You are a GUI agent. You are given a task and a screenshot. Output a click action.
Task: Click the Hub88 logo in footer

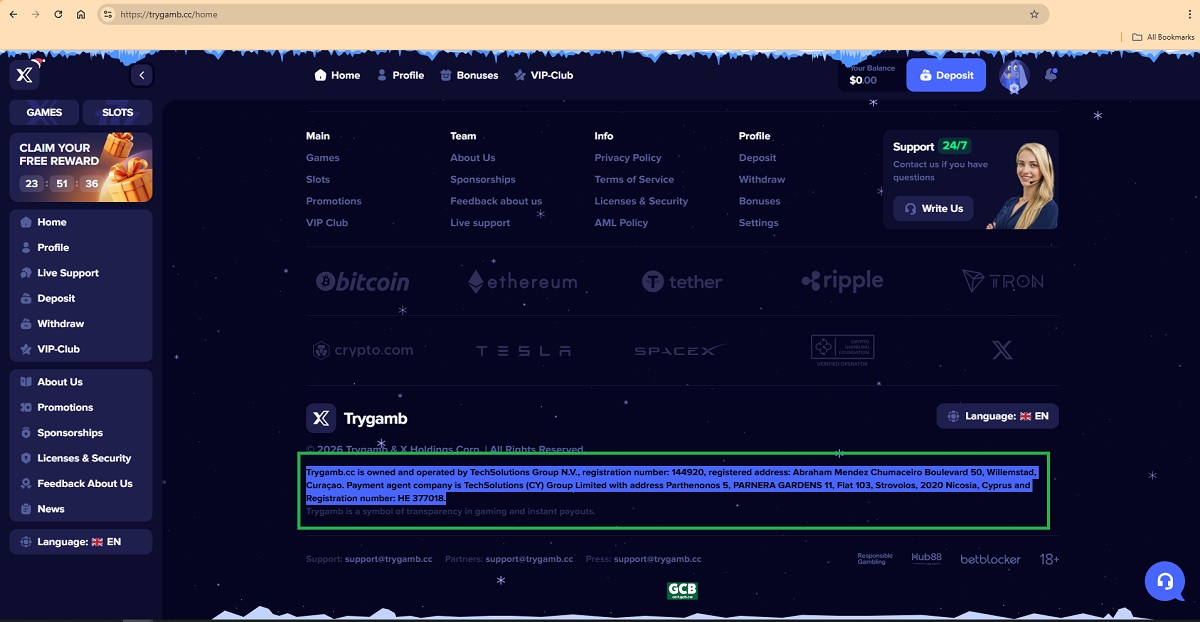927,558
